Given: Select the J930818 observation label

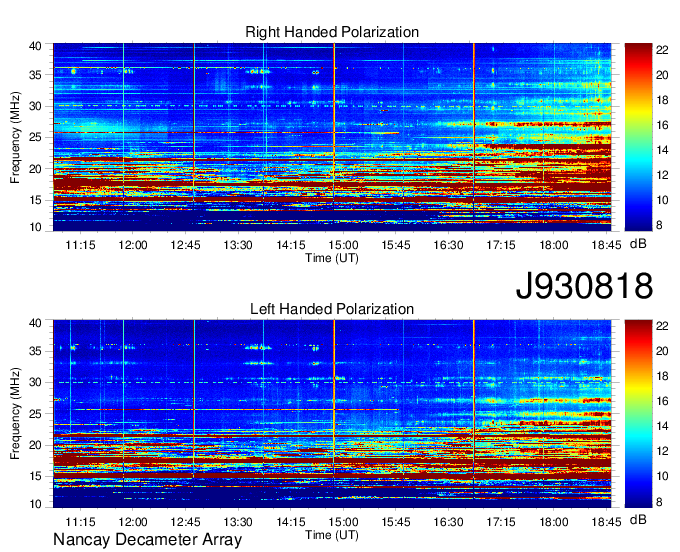Looking at the screenshot, I should coord(584,286).
